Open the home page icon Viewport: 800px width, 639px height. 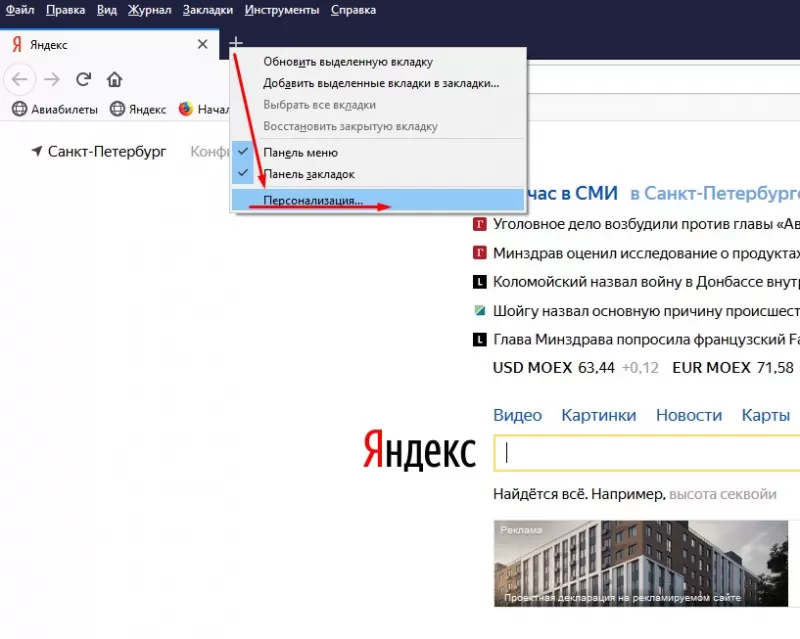pos(114,80)
